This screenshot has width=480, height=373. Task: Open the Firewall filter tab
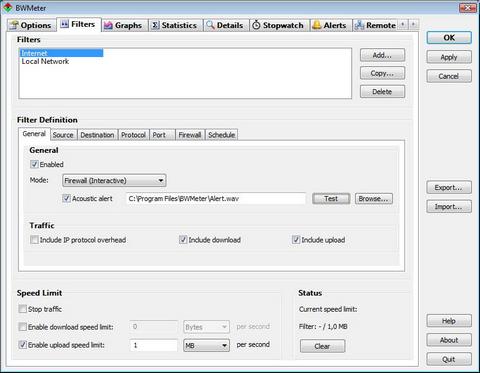pyautogui.click(x=190, y=135)
